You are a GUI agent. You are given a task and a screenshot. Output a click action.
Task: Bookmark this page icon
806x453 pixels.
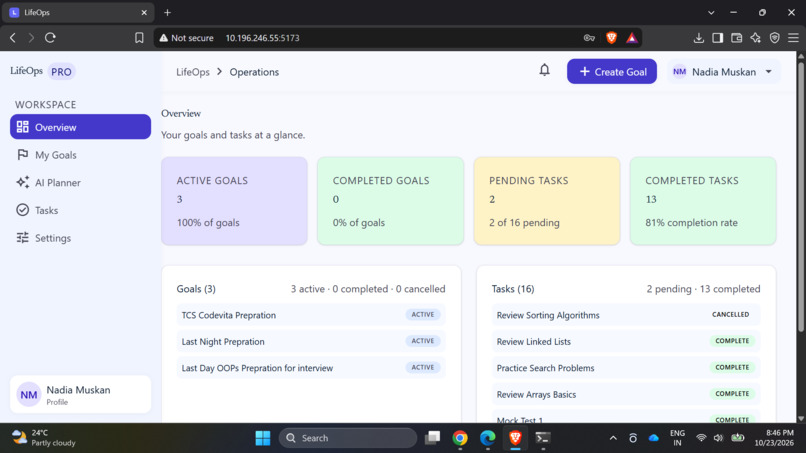[x=139, y=38]
